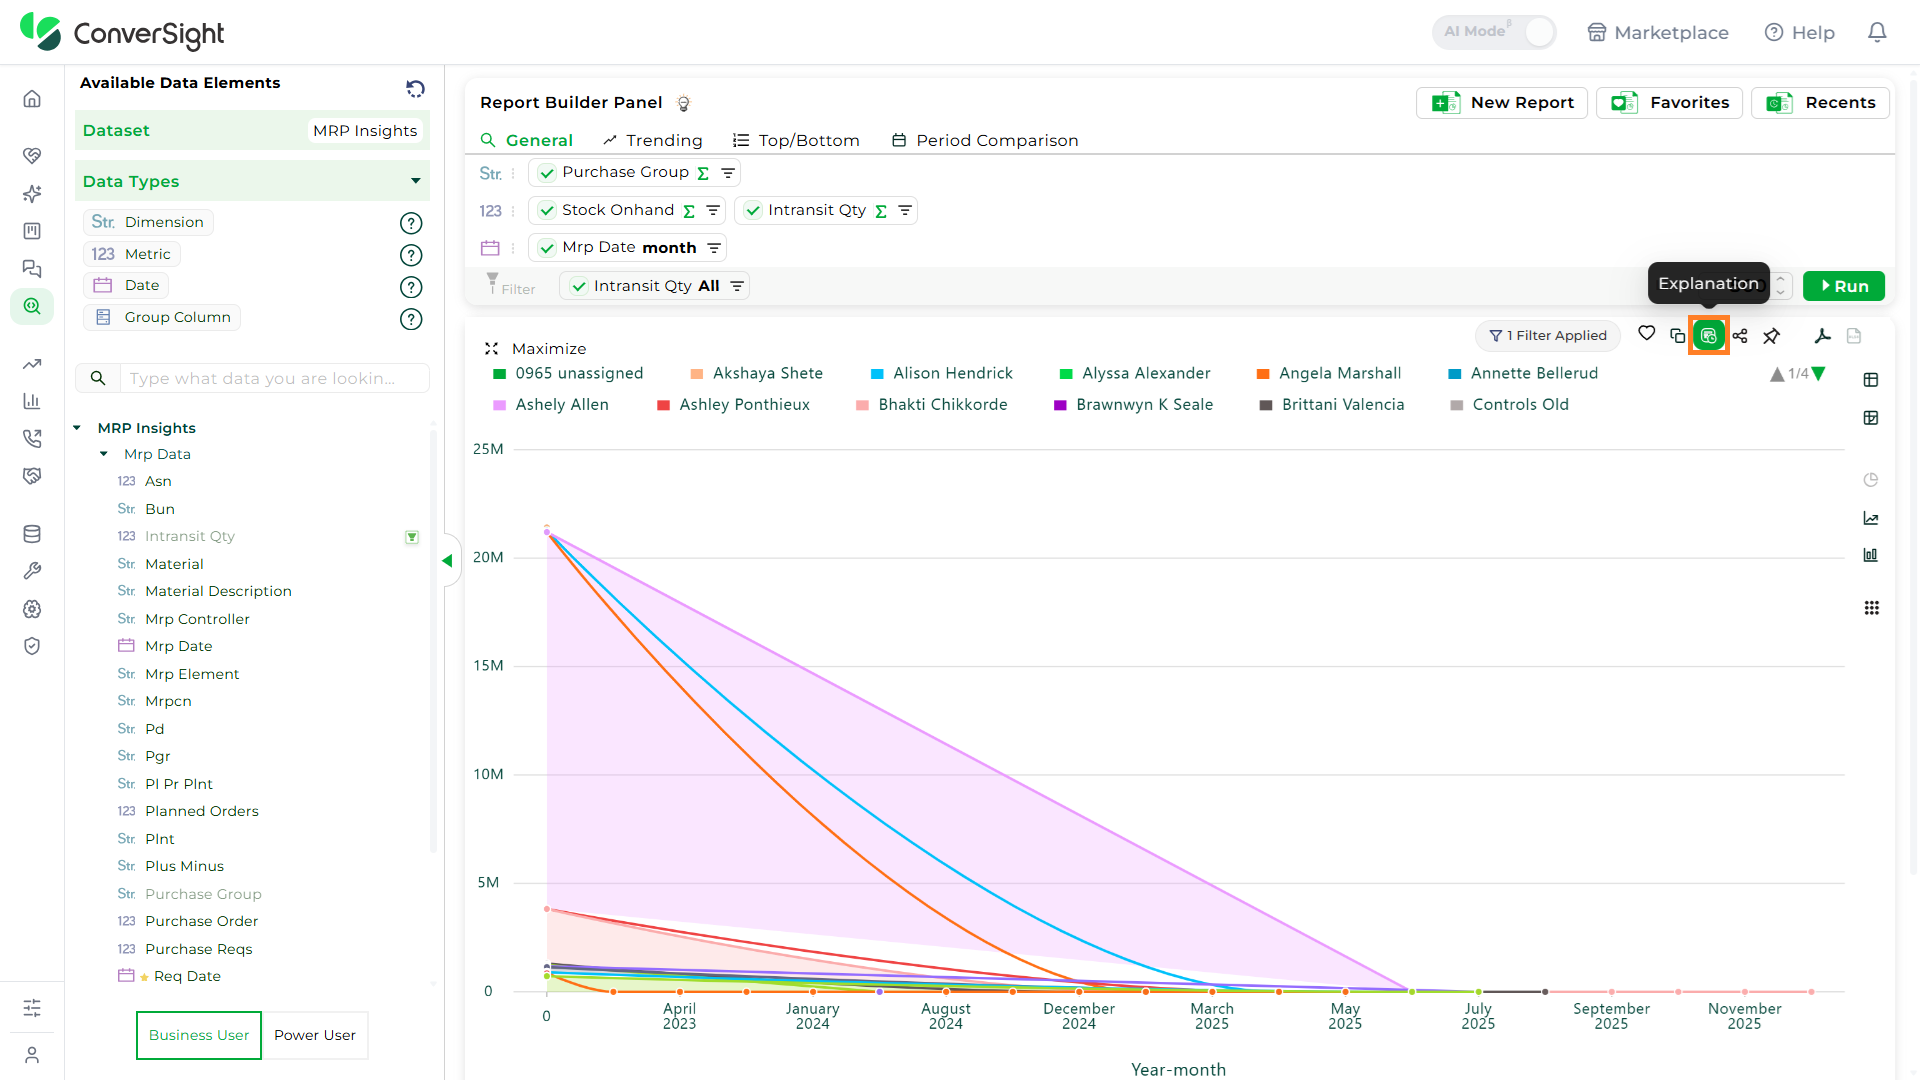The image size is (1920, 1080).
Task: Click the line chart icon on right rail
Action: coord(1871,518)
